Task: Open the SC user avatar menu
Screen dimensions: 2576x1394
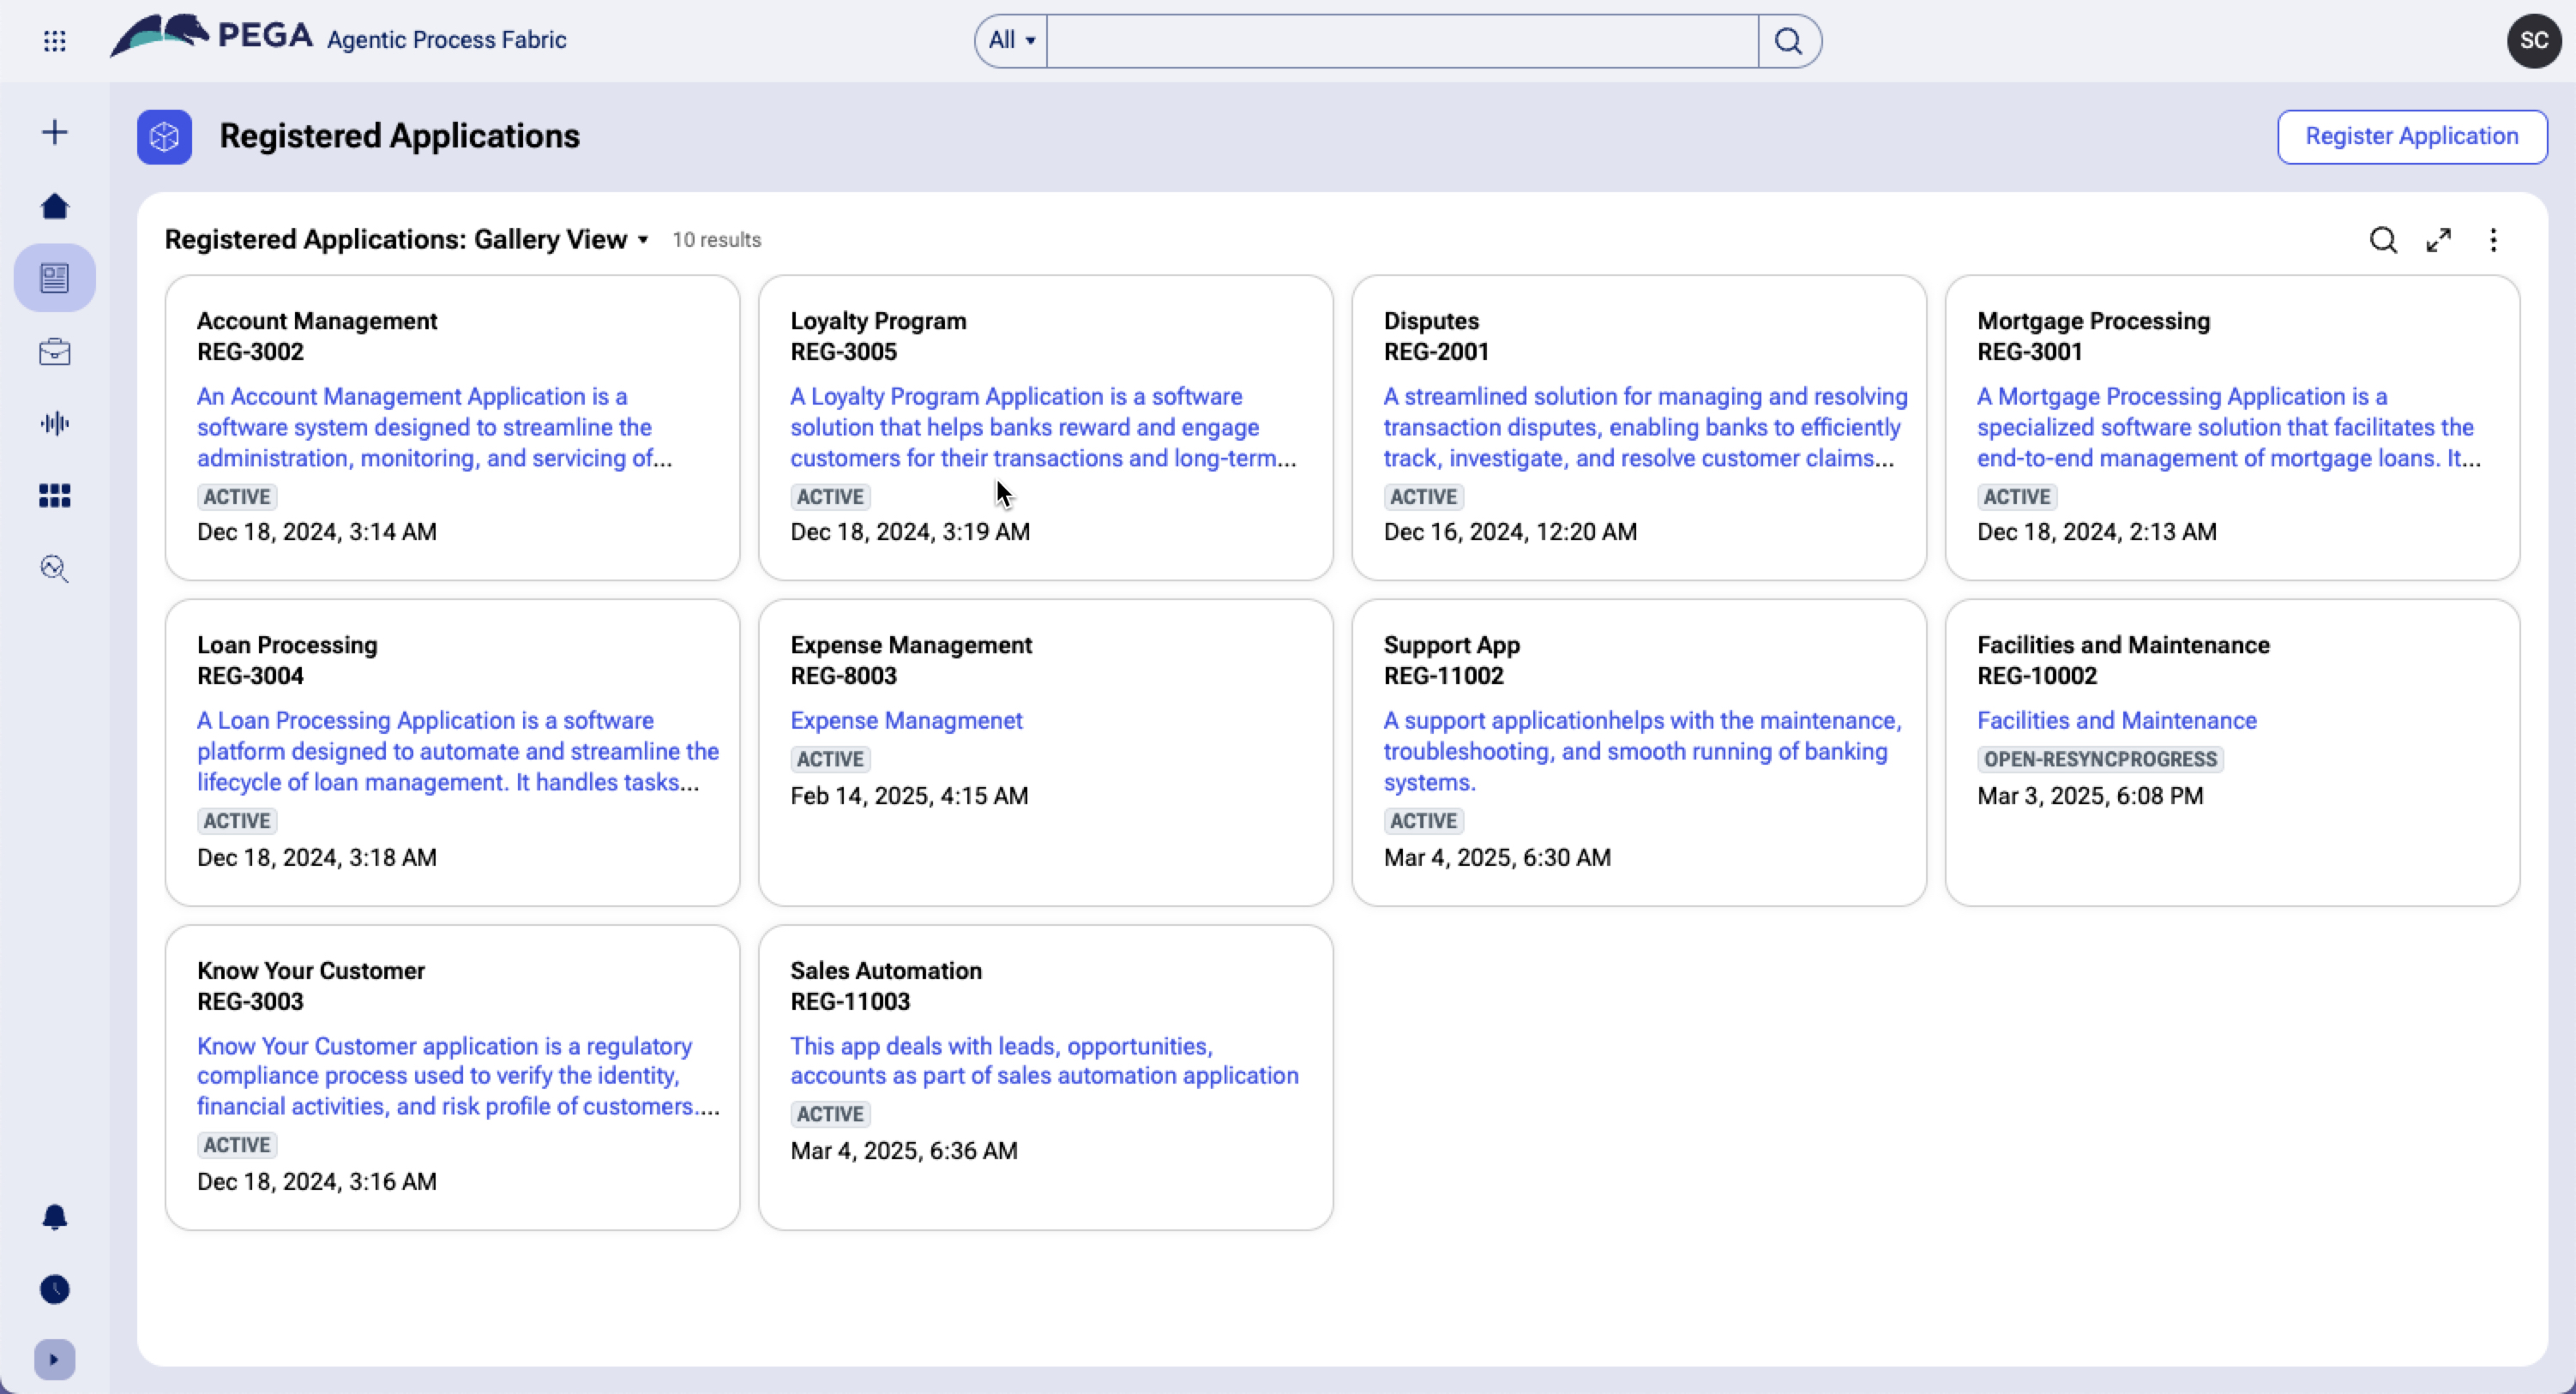Action: (x=2533, y=41)
